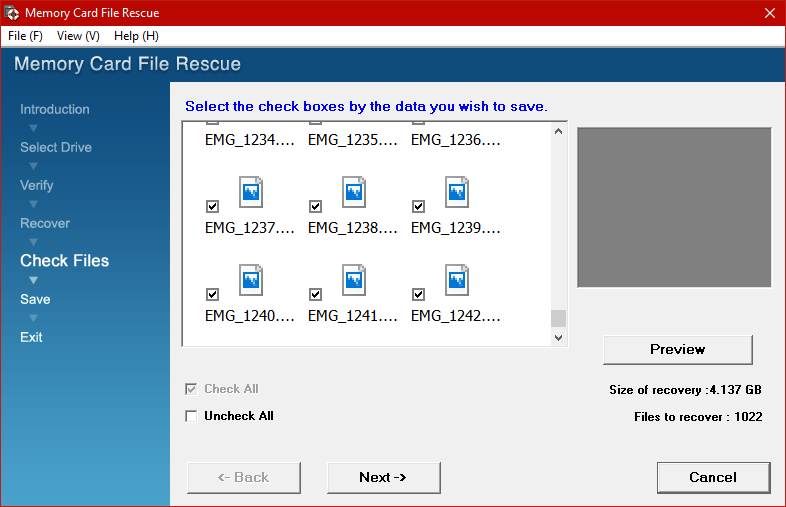Viewport: 786px width, 507px height.
Task: Open the Help (H) menu
Action: (136, 36)
